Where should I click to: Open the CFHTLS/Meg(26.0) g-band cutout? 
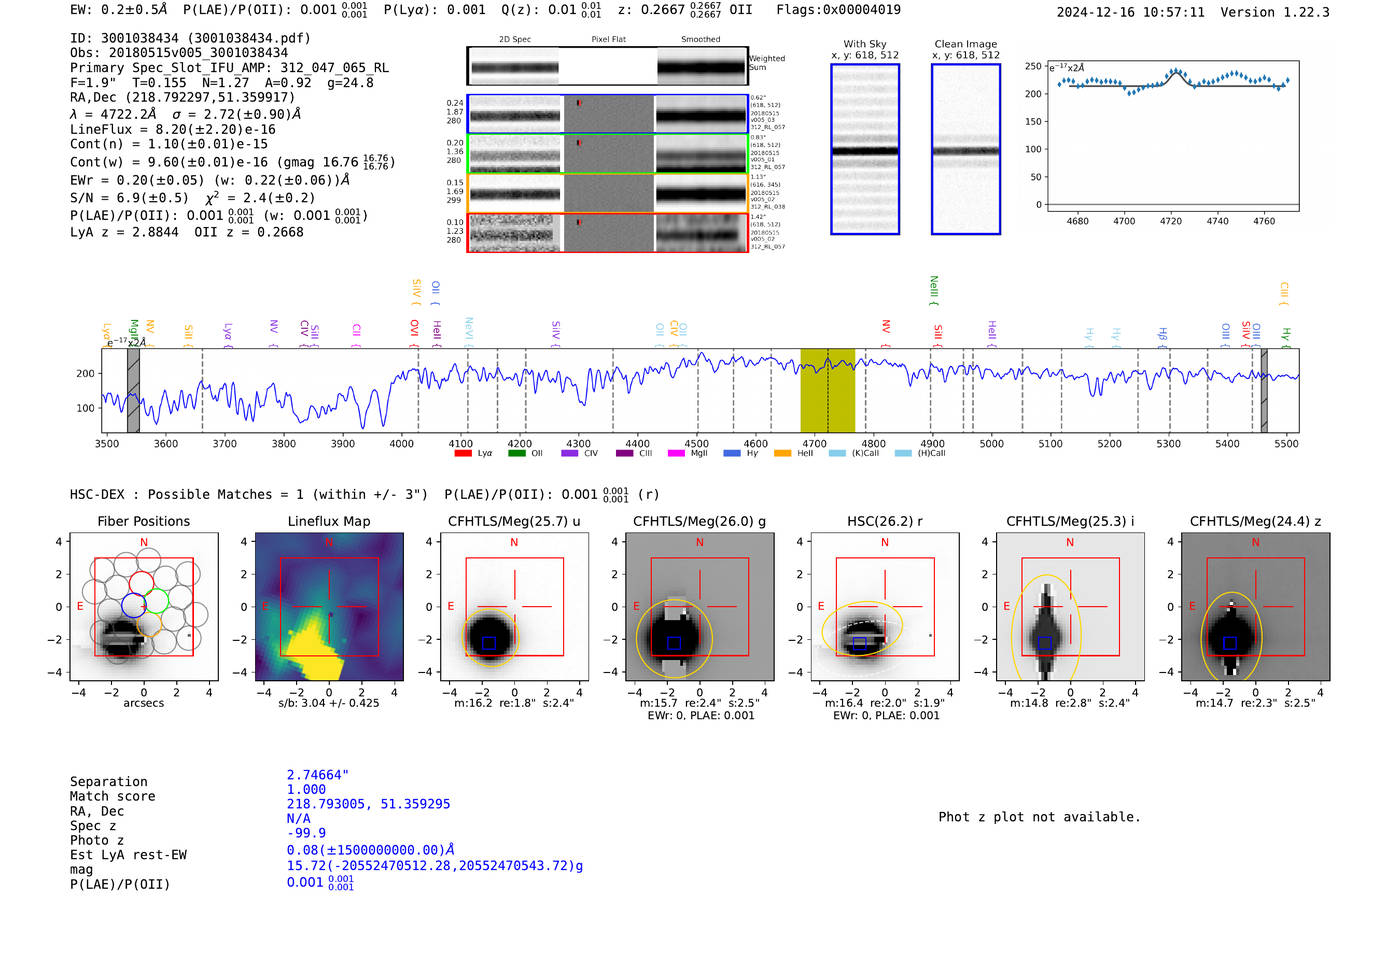[x=700, y=607]
